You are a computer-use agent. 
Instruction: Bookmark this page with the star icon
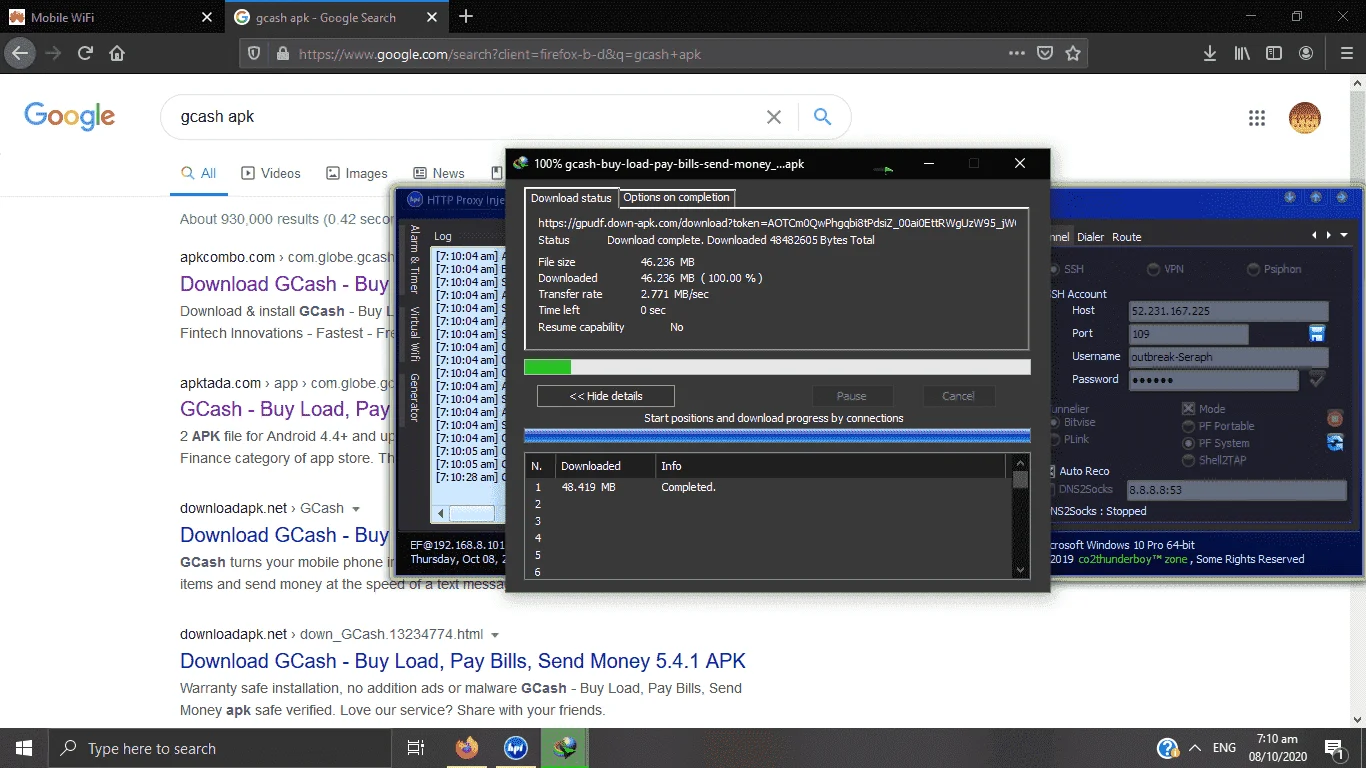[1073, 54]
